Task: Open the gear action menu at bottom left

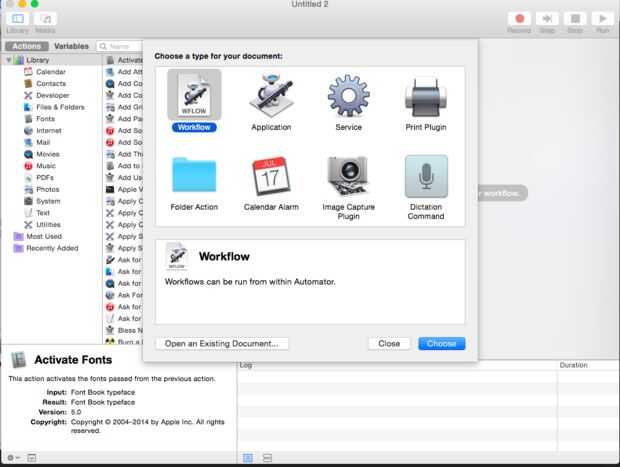Action: (13, 458)
